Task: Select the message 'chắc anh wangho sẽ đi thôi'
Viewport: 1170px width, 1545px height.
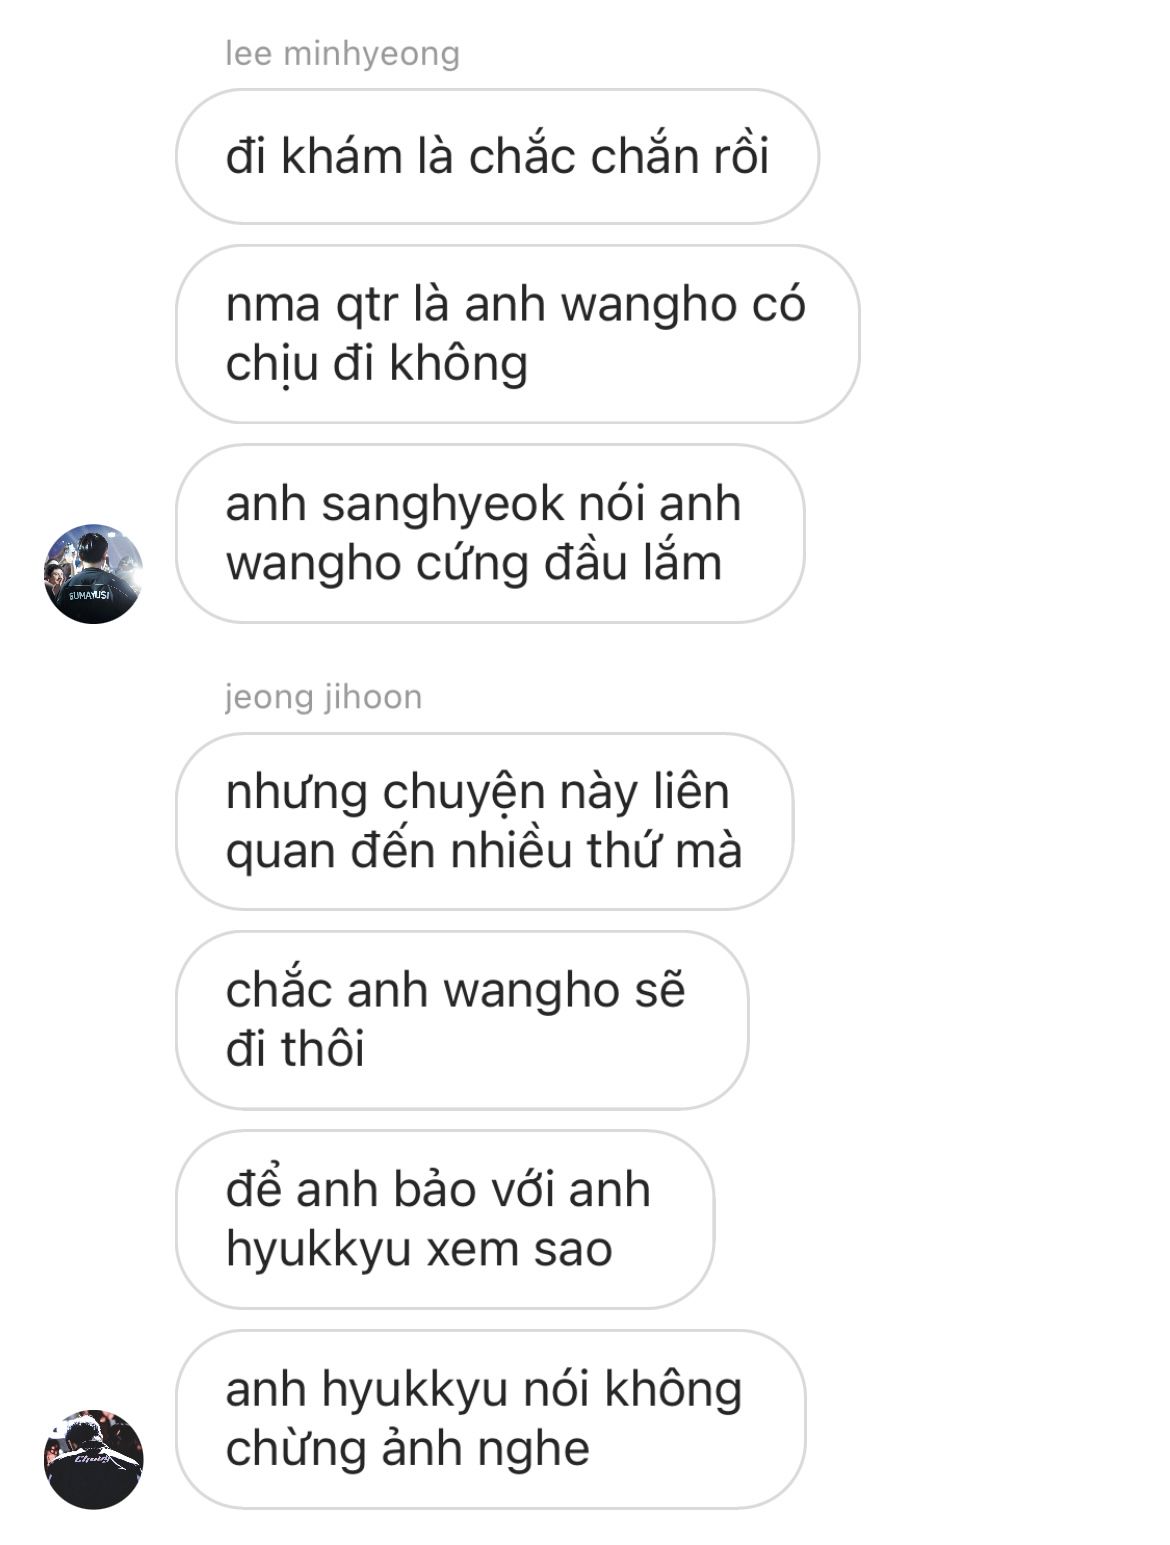Action: [461, 1020]
